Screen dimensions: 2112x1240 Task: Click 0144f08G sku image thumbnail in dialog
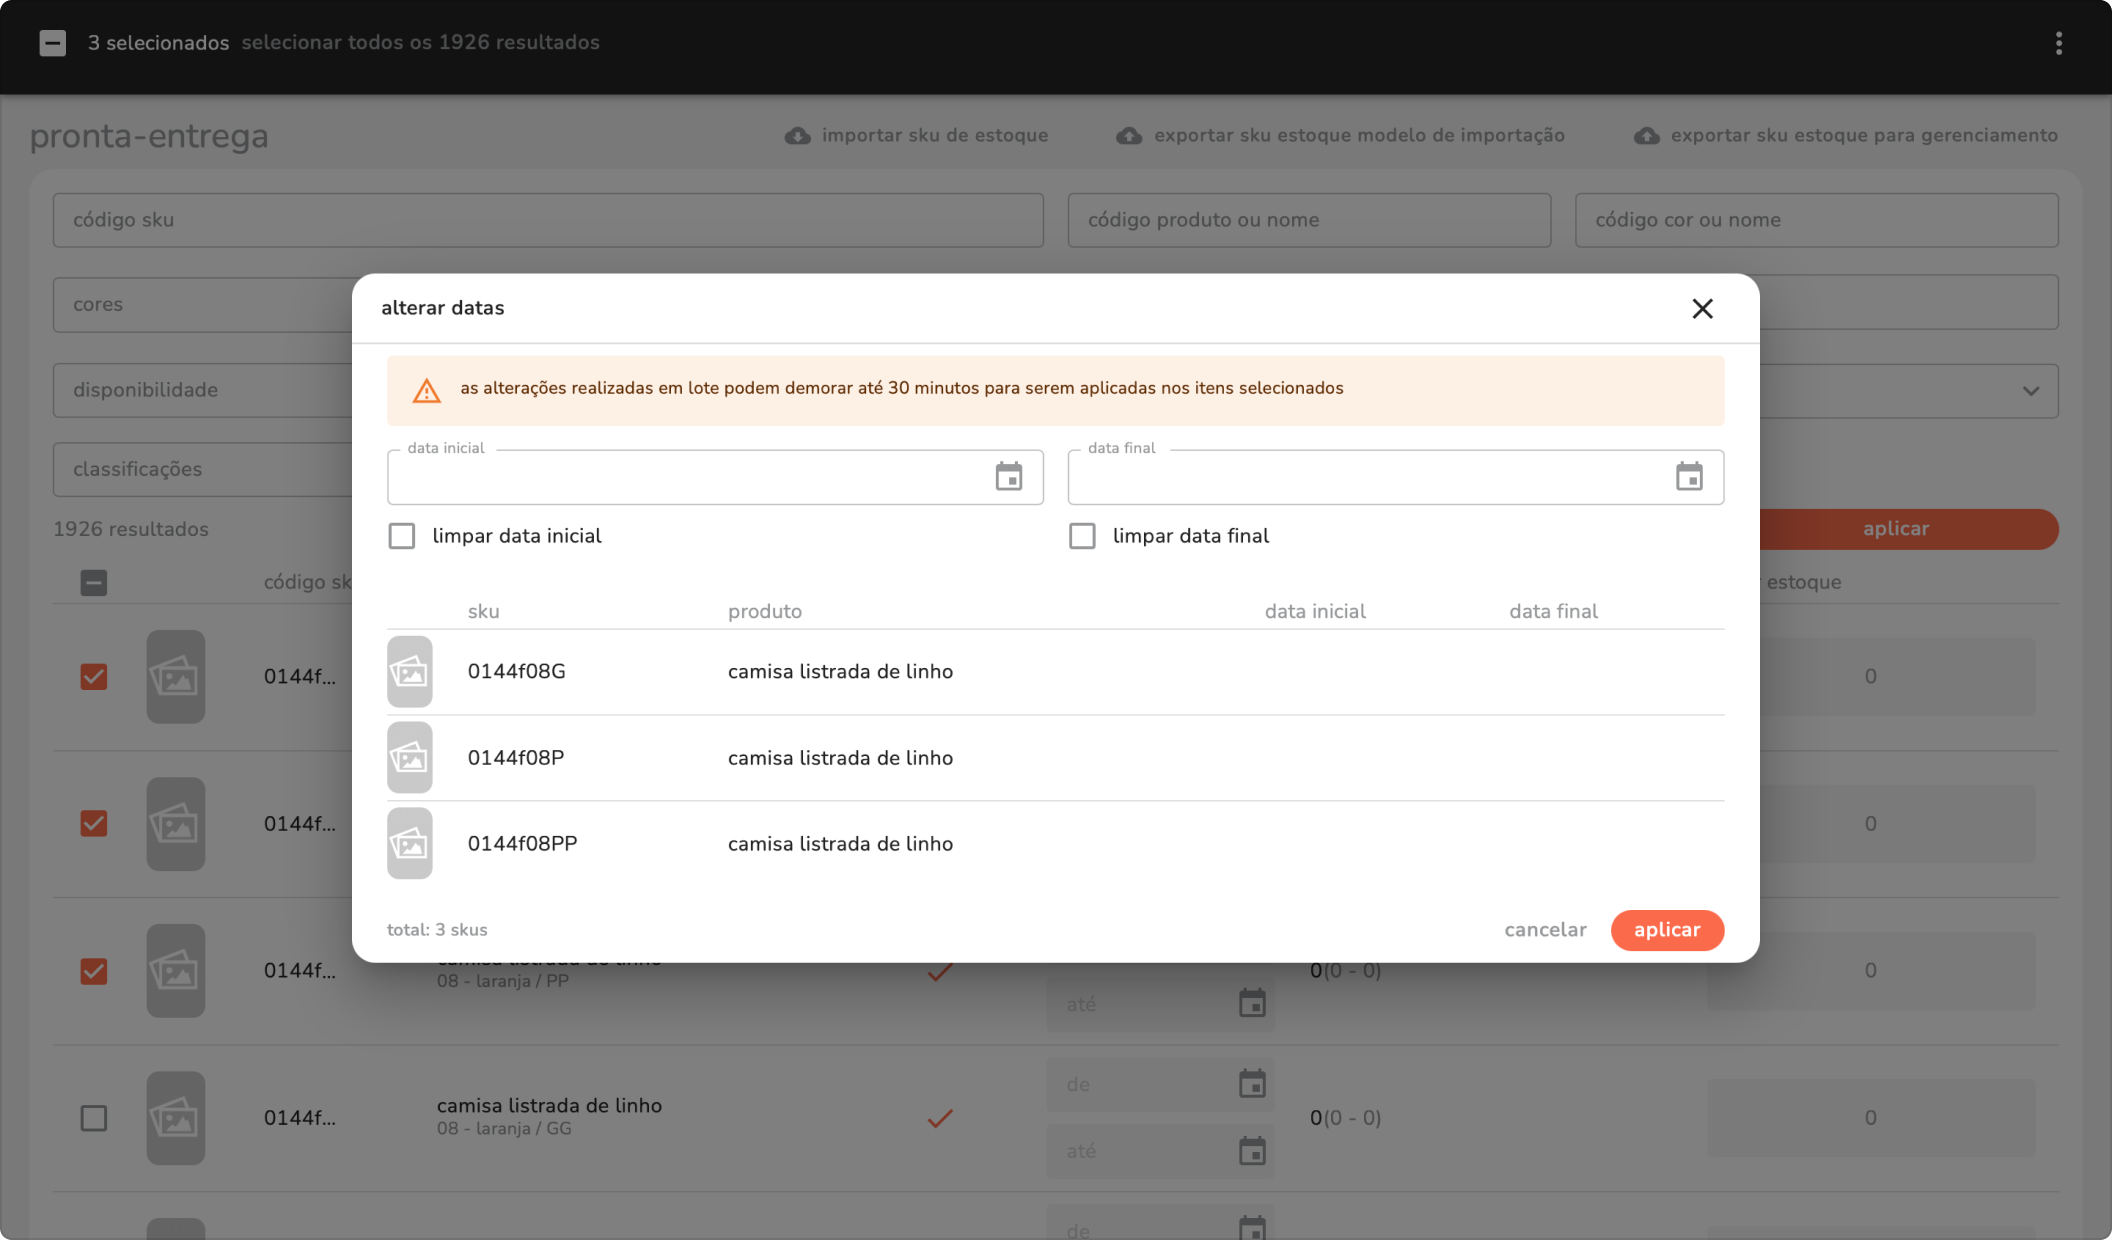[x=410, y=672]
